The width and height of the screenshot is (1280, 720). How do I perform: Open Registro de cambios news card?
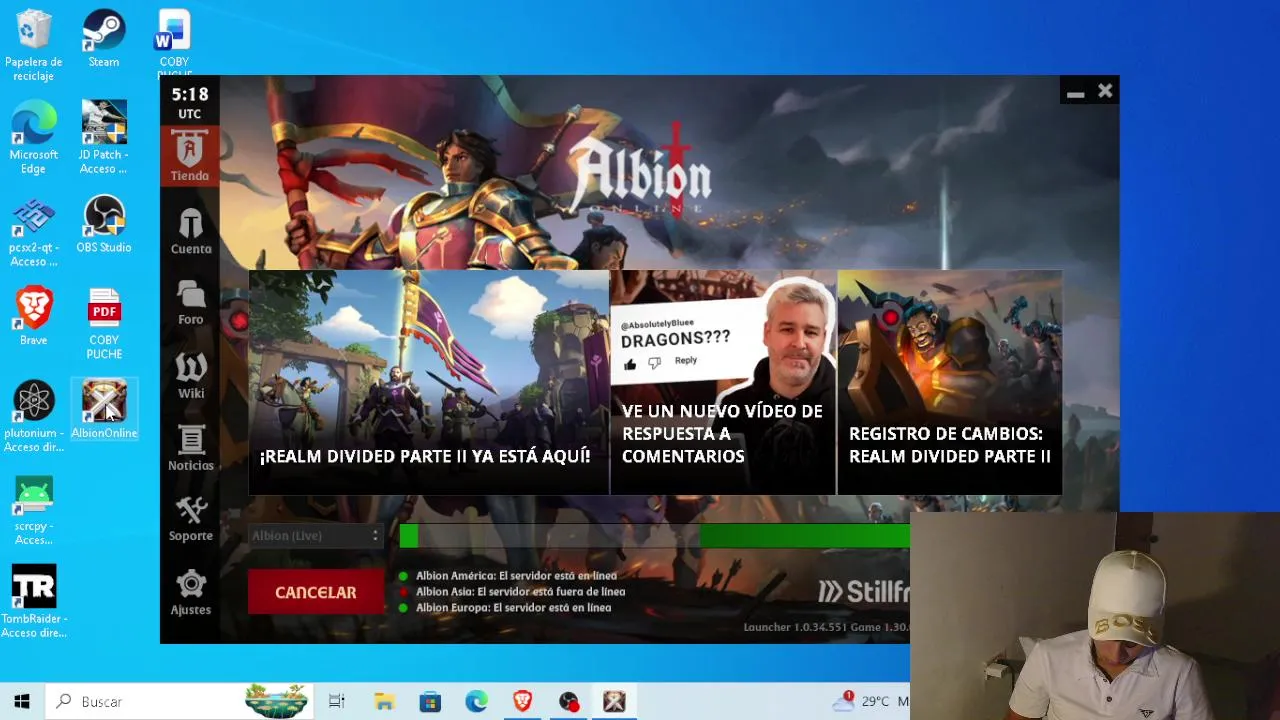[x=950, y=382]
